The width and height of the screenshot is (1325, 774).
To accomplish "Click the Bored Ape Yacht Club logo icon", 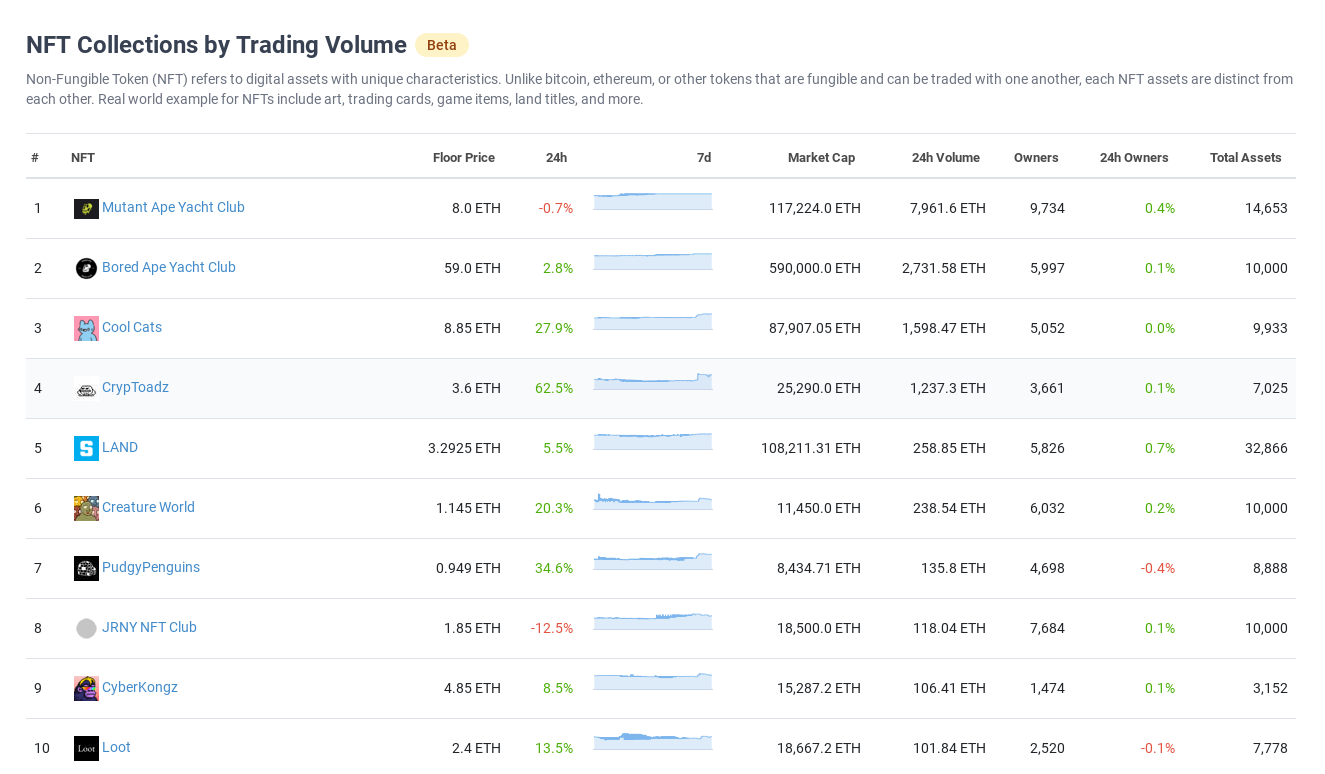I will (86, 268).
